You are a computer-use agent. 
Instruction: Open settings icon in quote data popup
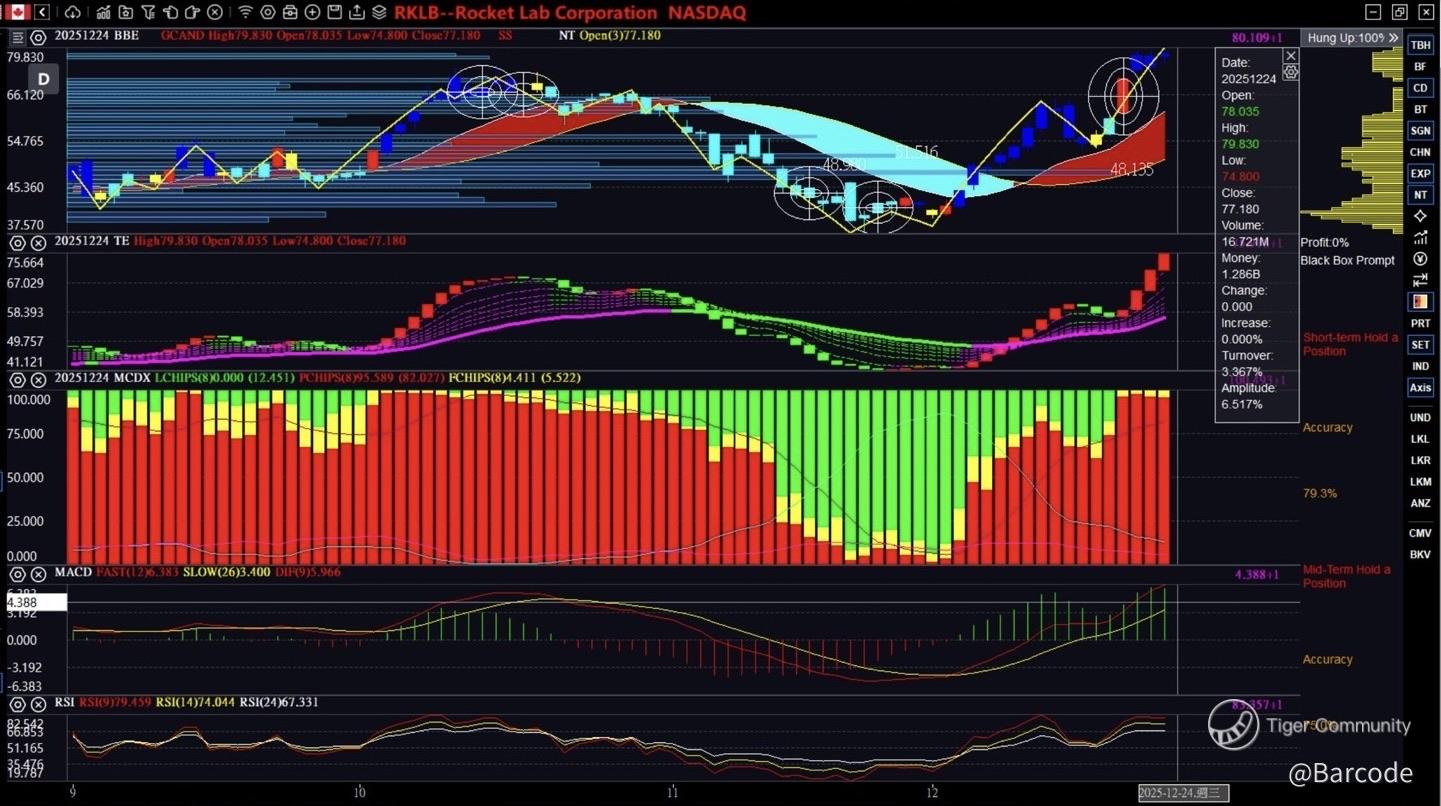click(1290, 72)
